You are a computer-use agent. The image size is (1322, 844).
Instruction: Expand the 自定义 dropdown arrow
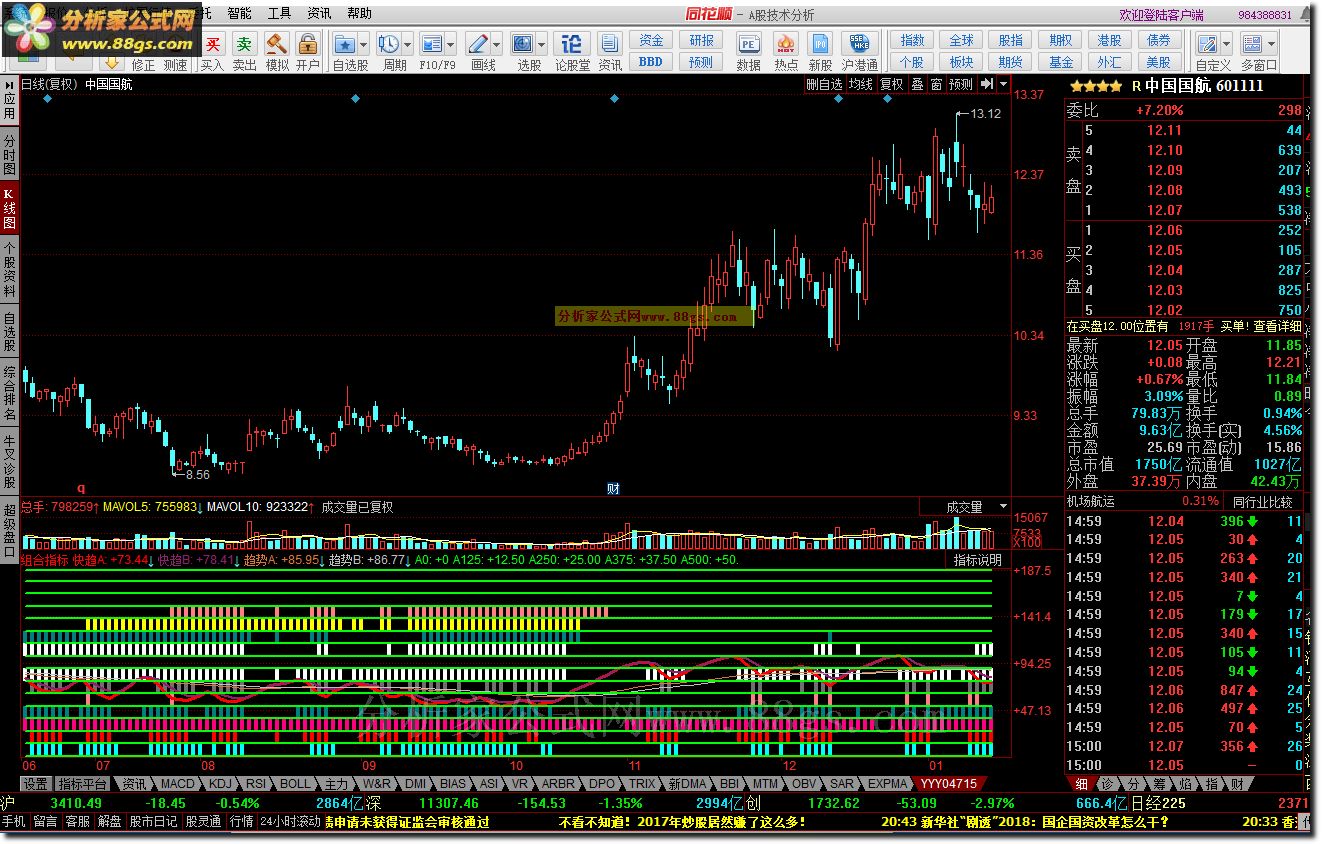click(x=1227, y=44)
